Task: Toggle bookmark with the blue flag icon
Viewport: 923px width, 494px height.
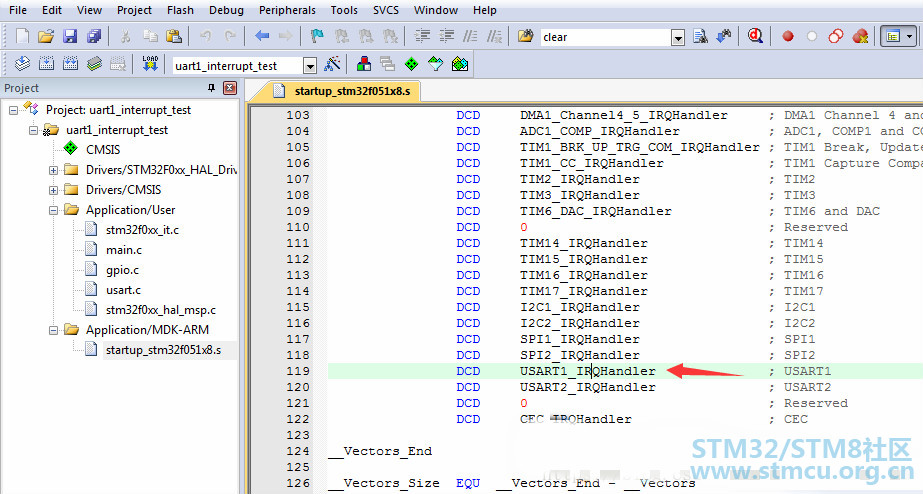Action: click(x=316, y=37)
